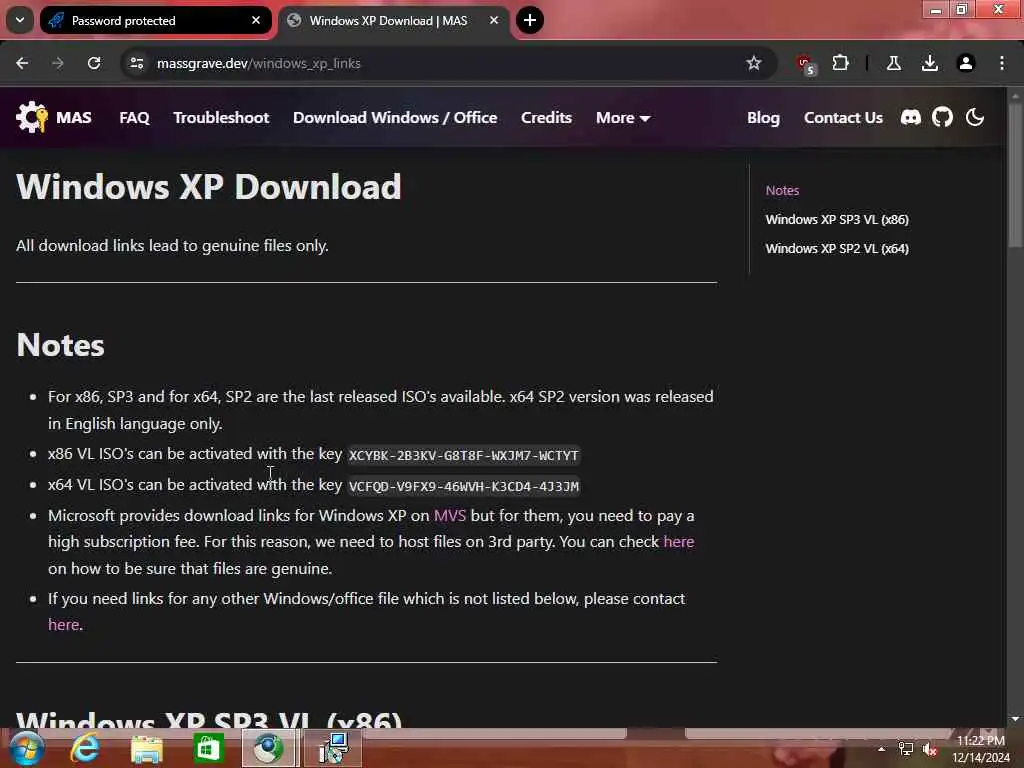
Task: Open the FAQ page
Action: [x=135, y=118]
